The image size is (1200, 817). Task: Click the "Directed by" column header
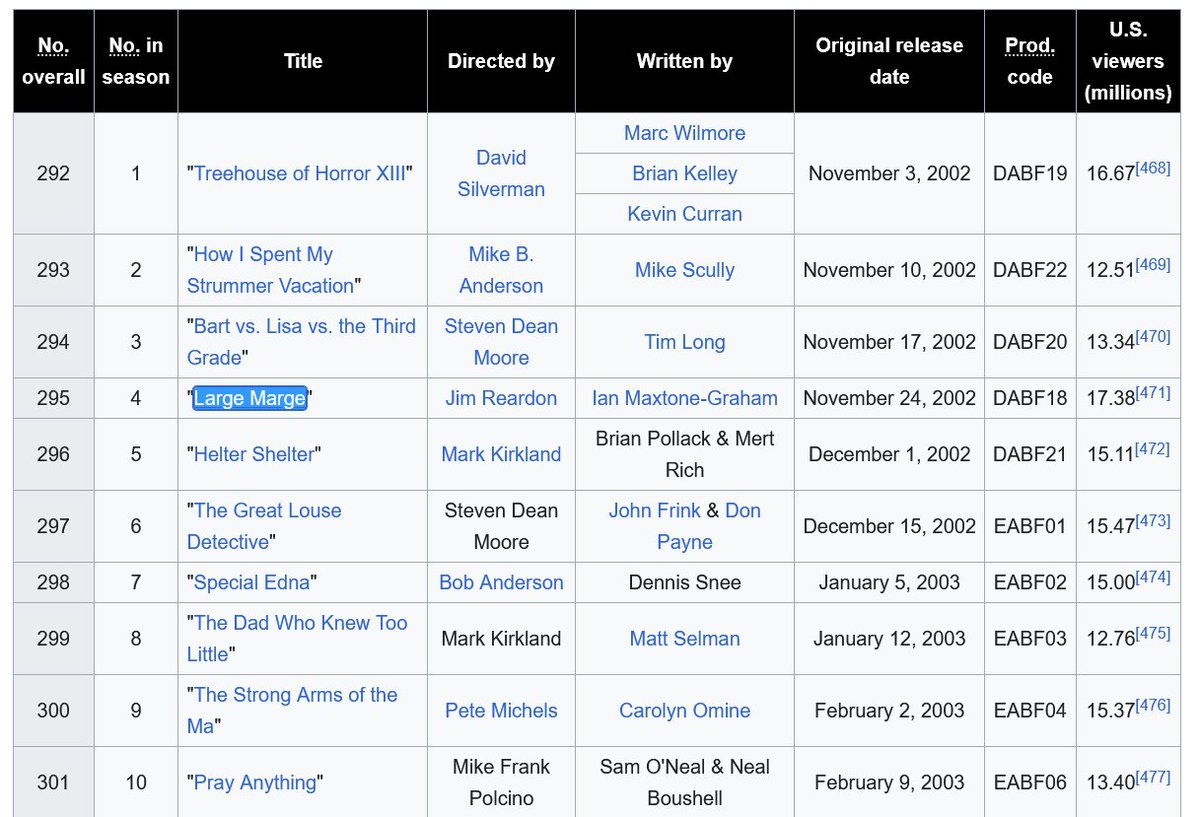(501, 61)
